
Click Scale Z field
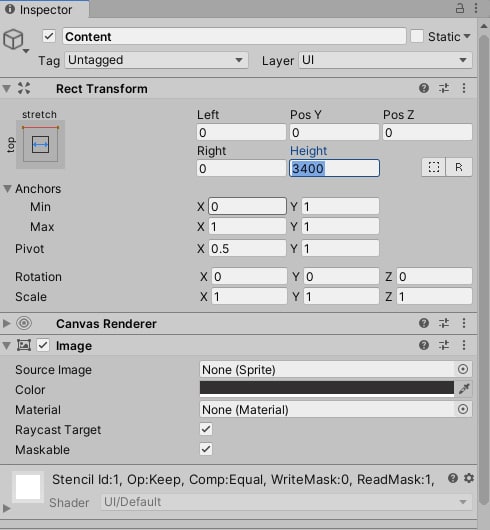coord(434,296)
